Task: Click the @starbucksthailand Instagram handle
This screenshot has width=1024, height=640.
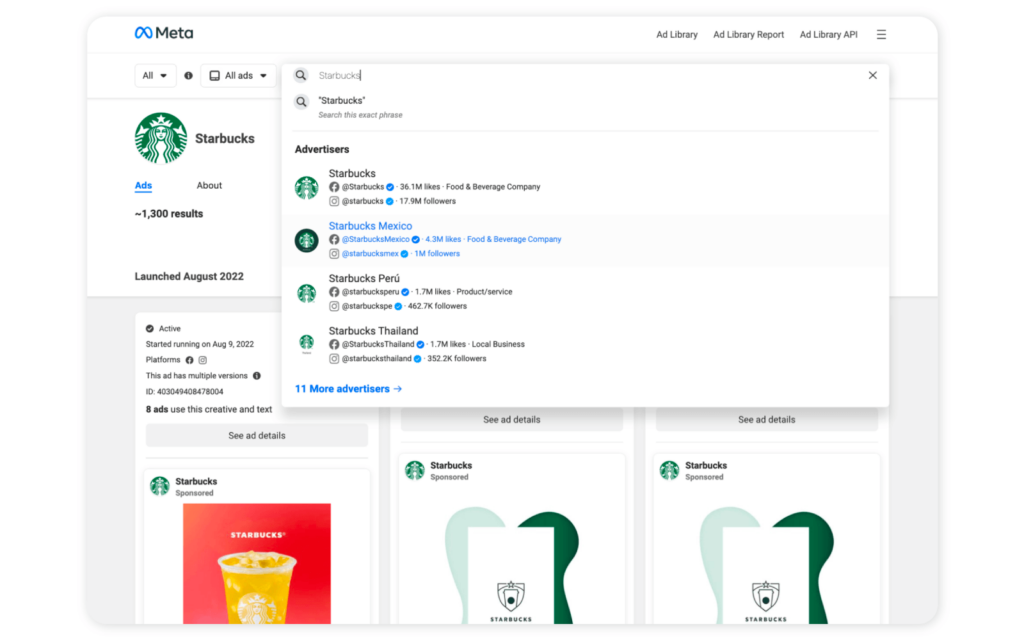Action: (x=376, y=359)
